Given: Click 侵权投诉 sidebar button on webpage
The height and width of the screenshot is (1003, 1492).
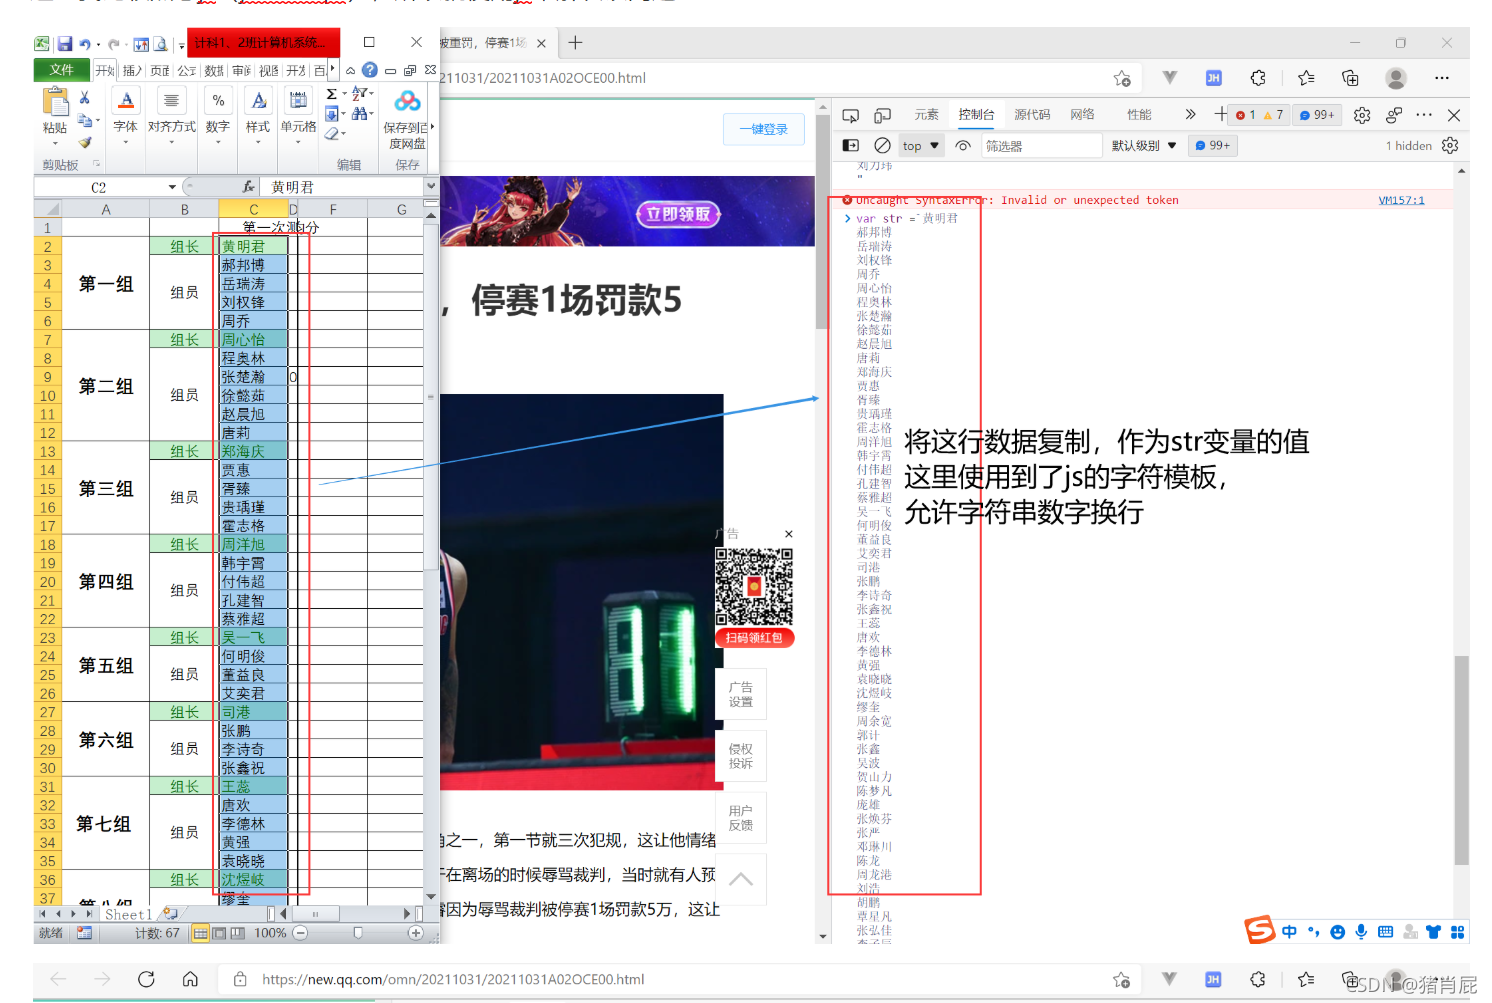Looking at the screenshot, I should [741, 756].
